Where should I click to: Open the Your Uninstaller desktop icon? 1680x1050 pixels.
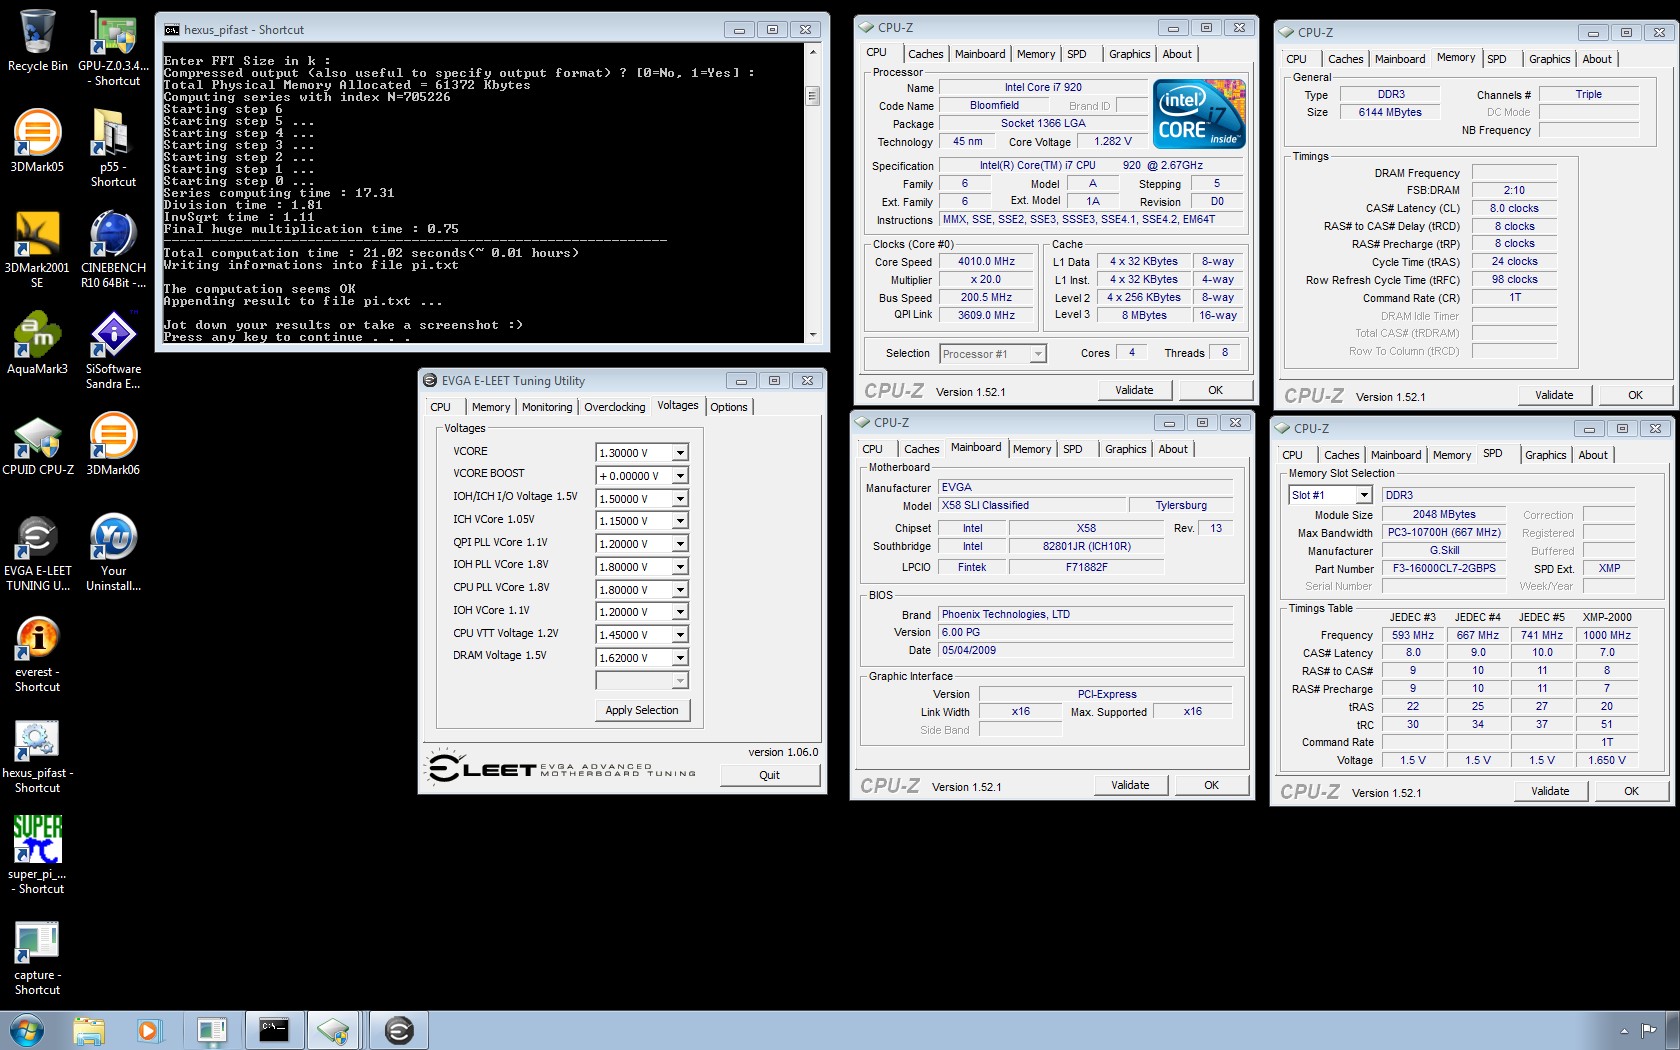(x=113, y=553)
